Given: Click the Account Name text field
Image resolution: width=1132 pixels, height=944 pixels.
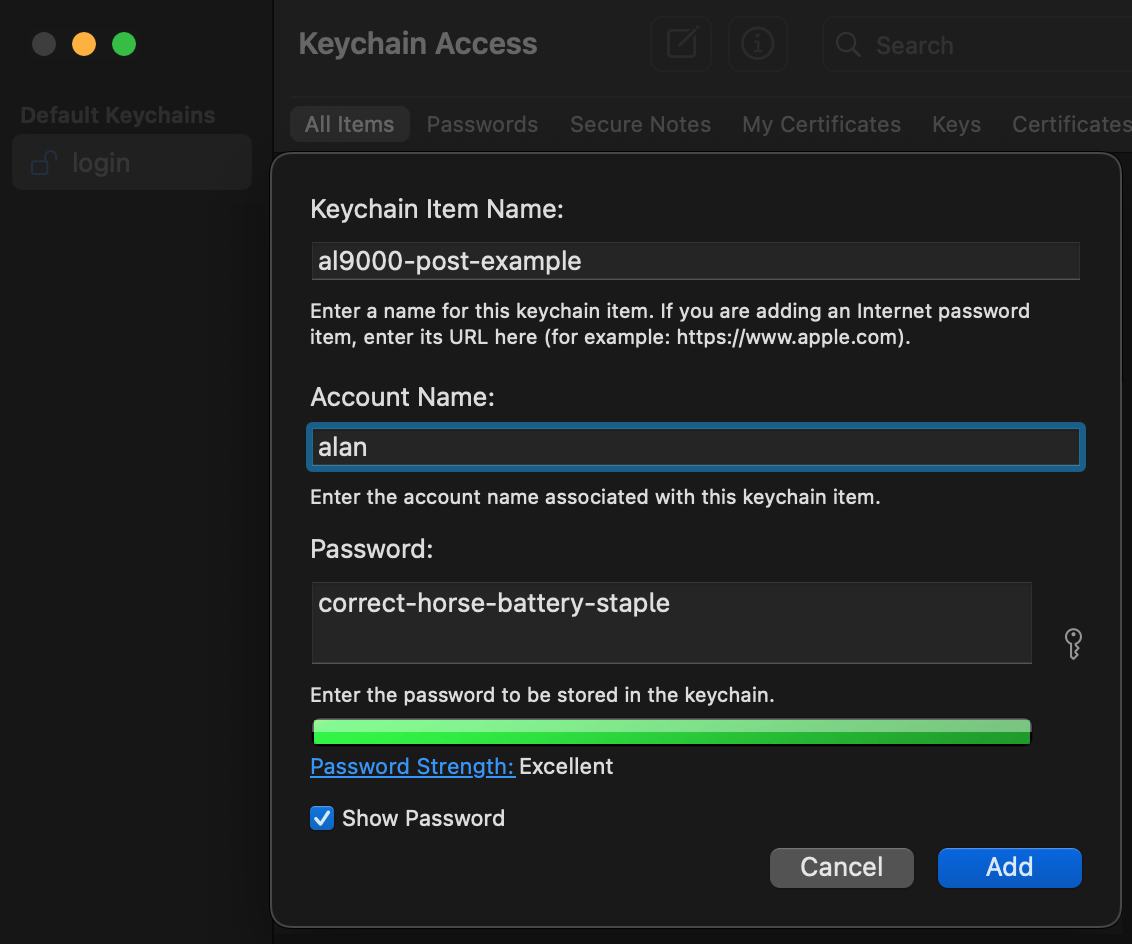Looking at the screenshot, I should [x=695, y=447].
